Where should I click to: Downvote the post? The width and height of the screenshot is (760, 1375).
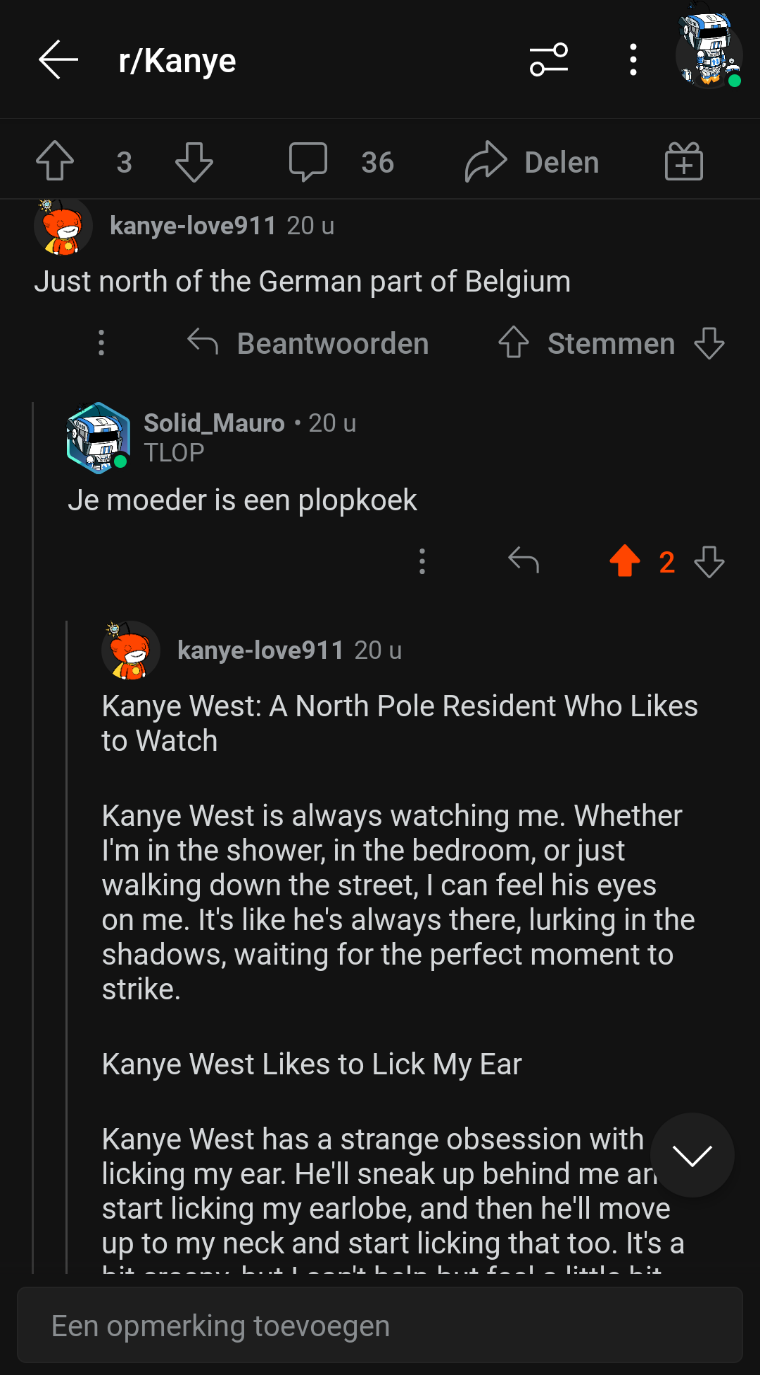194,162
